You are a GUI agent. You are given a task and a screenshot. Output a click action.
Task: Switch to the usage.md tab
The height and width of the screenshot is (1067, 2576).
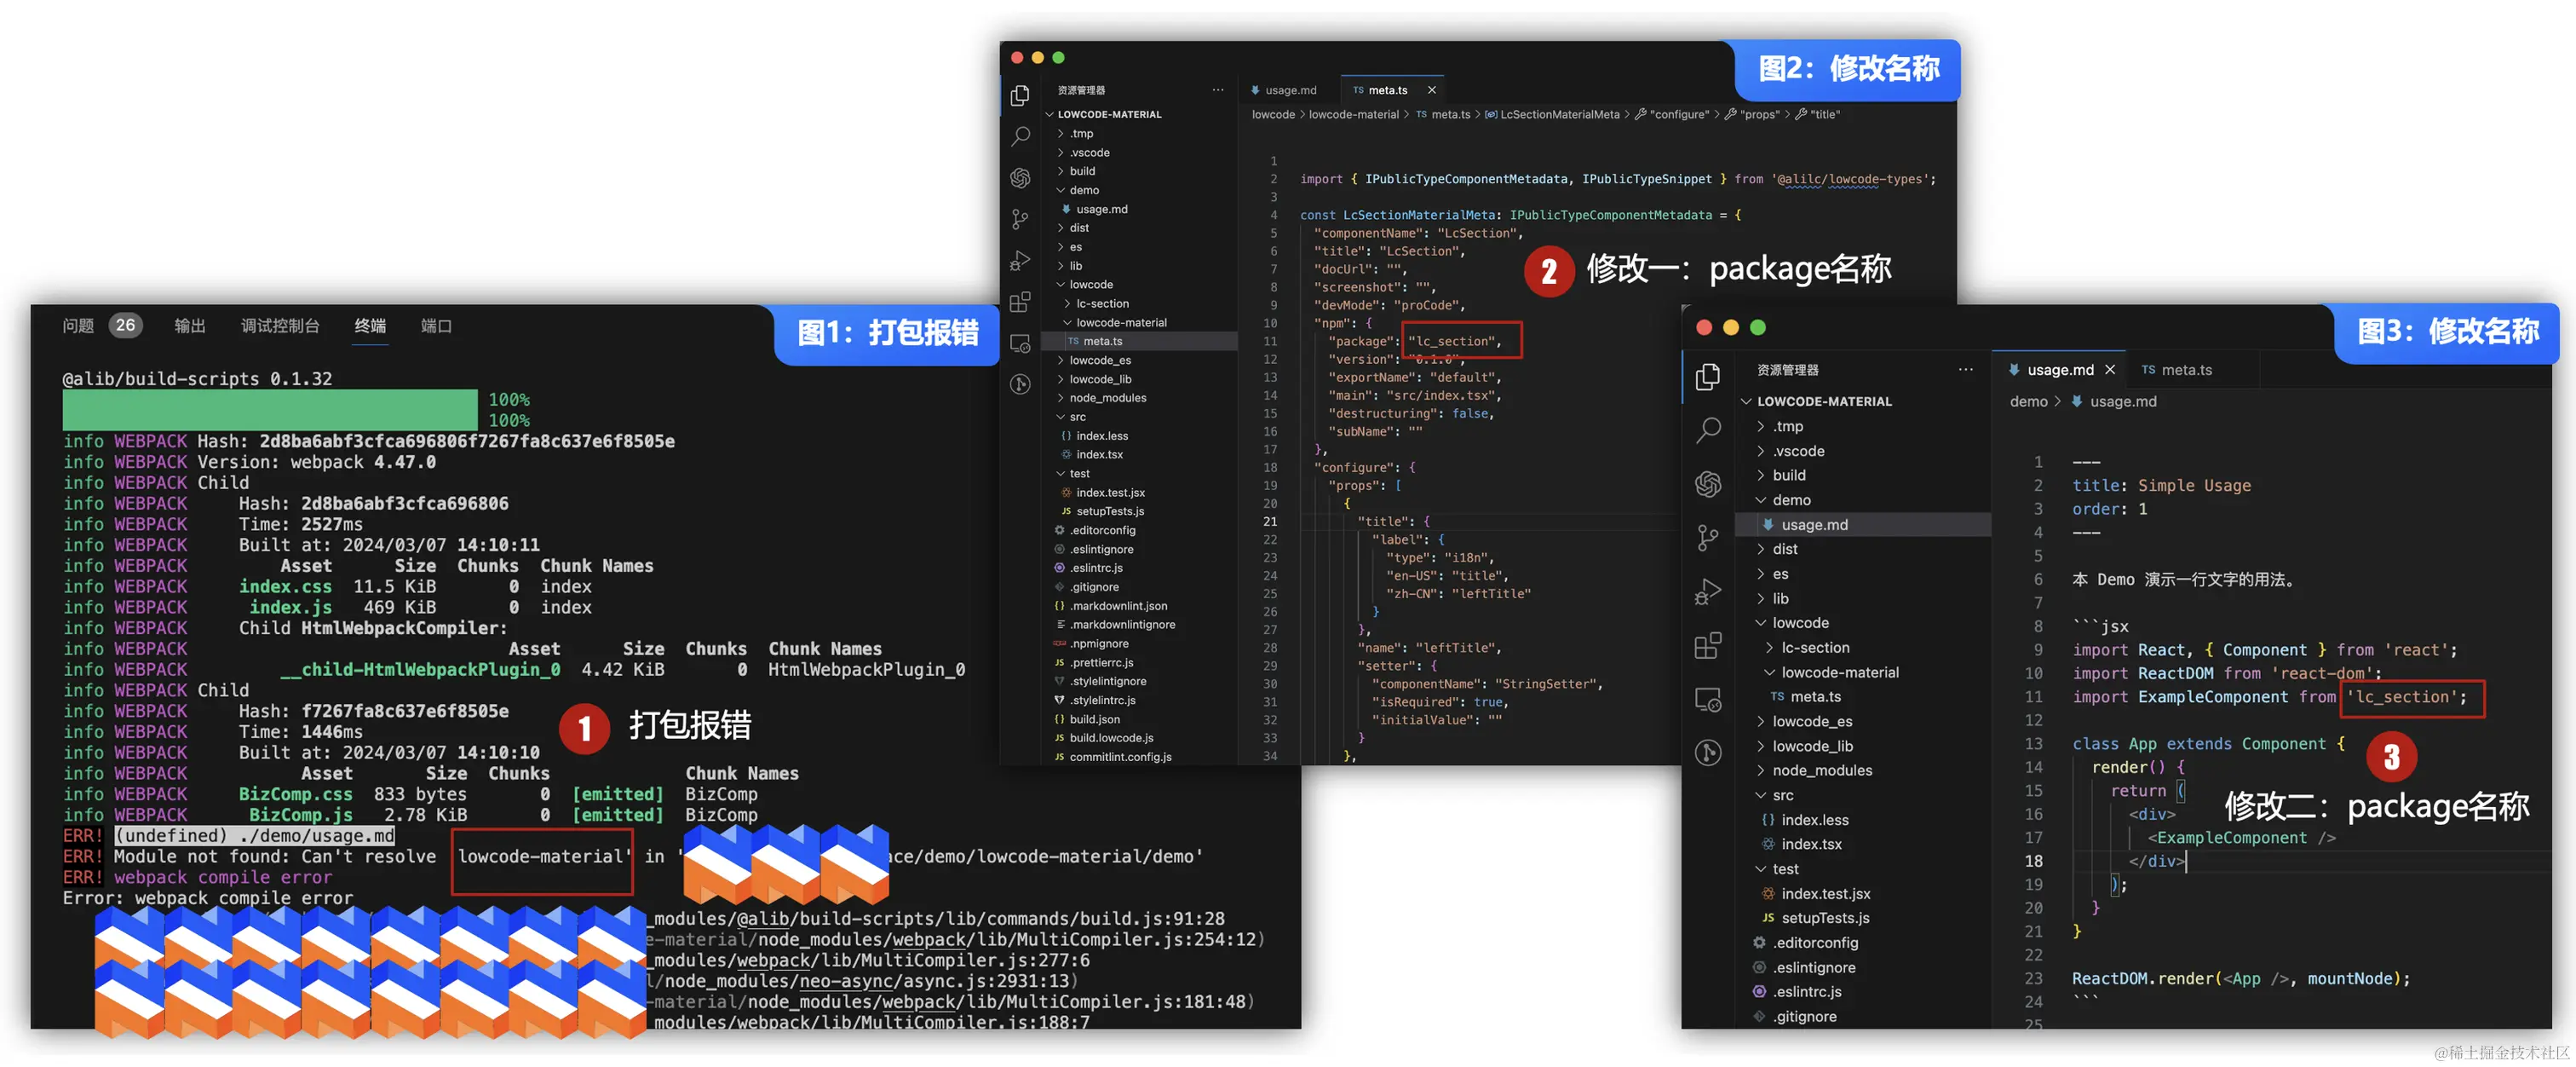click(1291, 90)
